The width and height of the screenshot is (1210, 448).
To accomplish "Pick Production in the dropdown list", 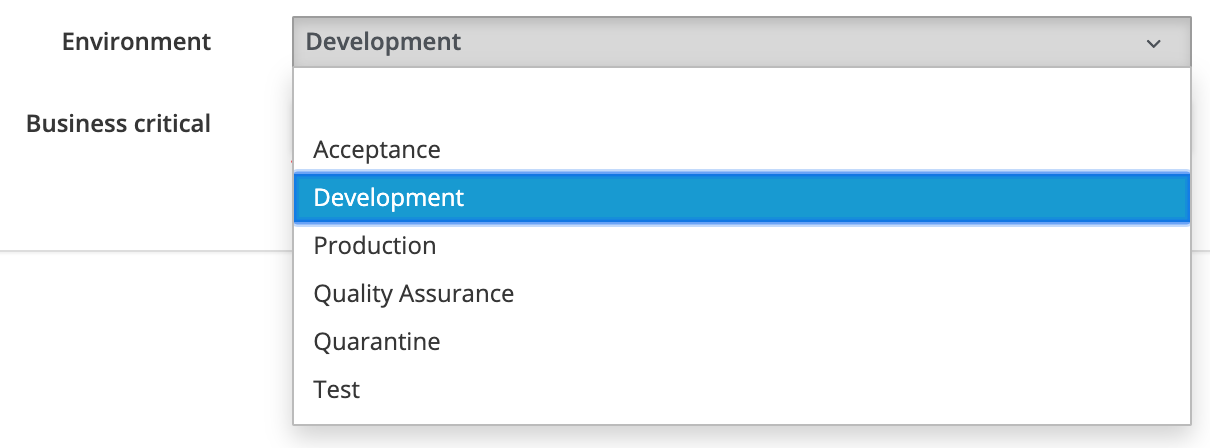I will (741, 246).
